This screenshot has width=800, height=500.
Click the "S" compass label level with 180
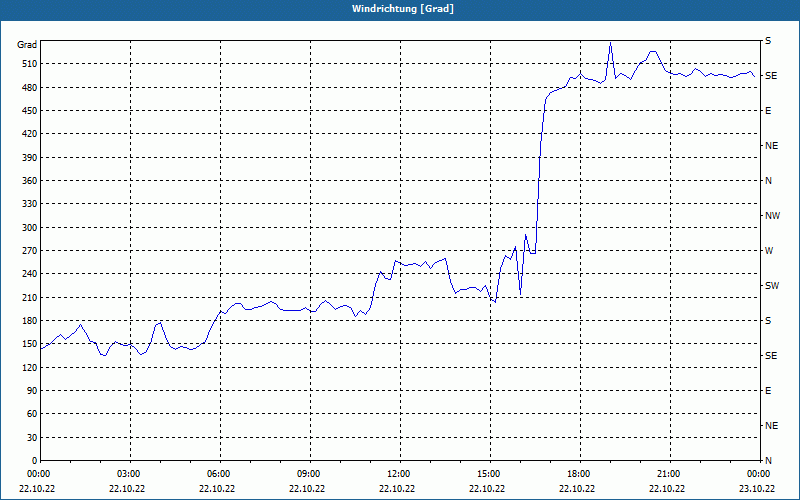768,320
